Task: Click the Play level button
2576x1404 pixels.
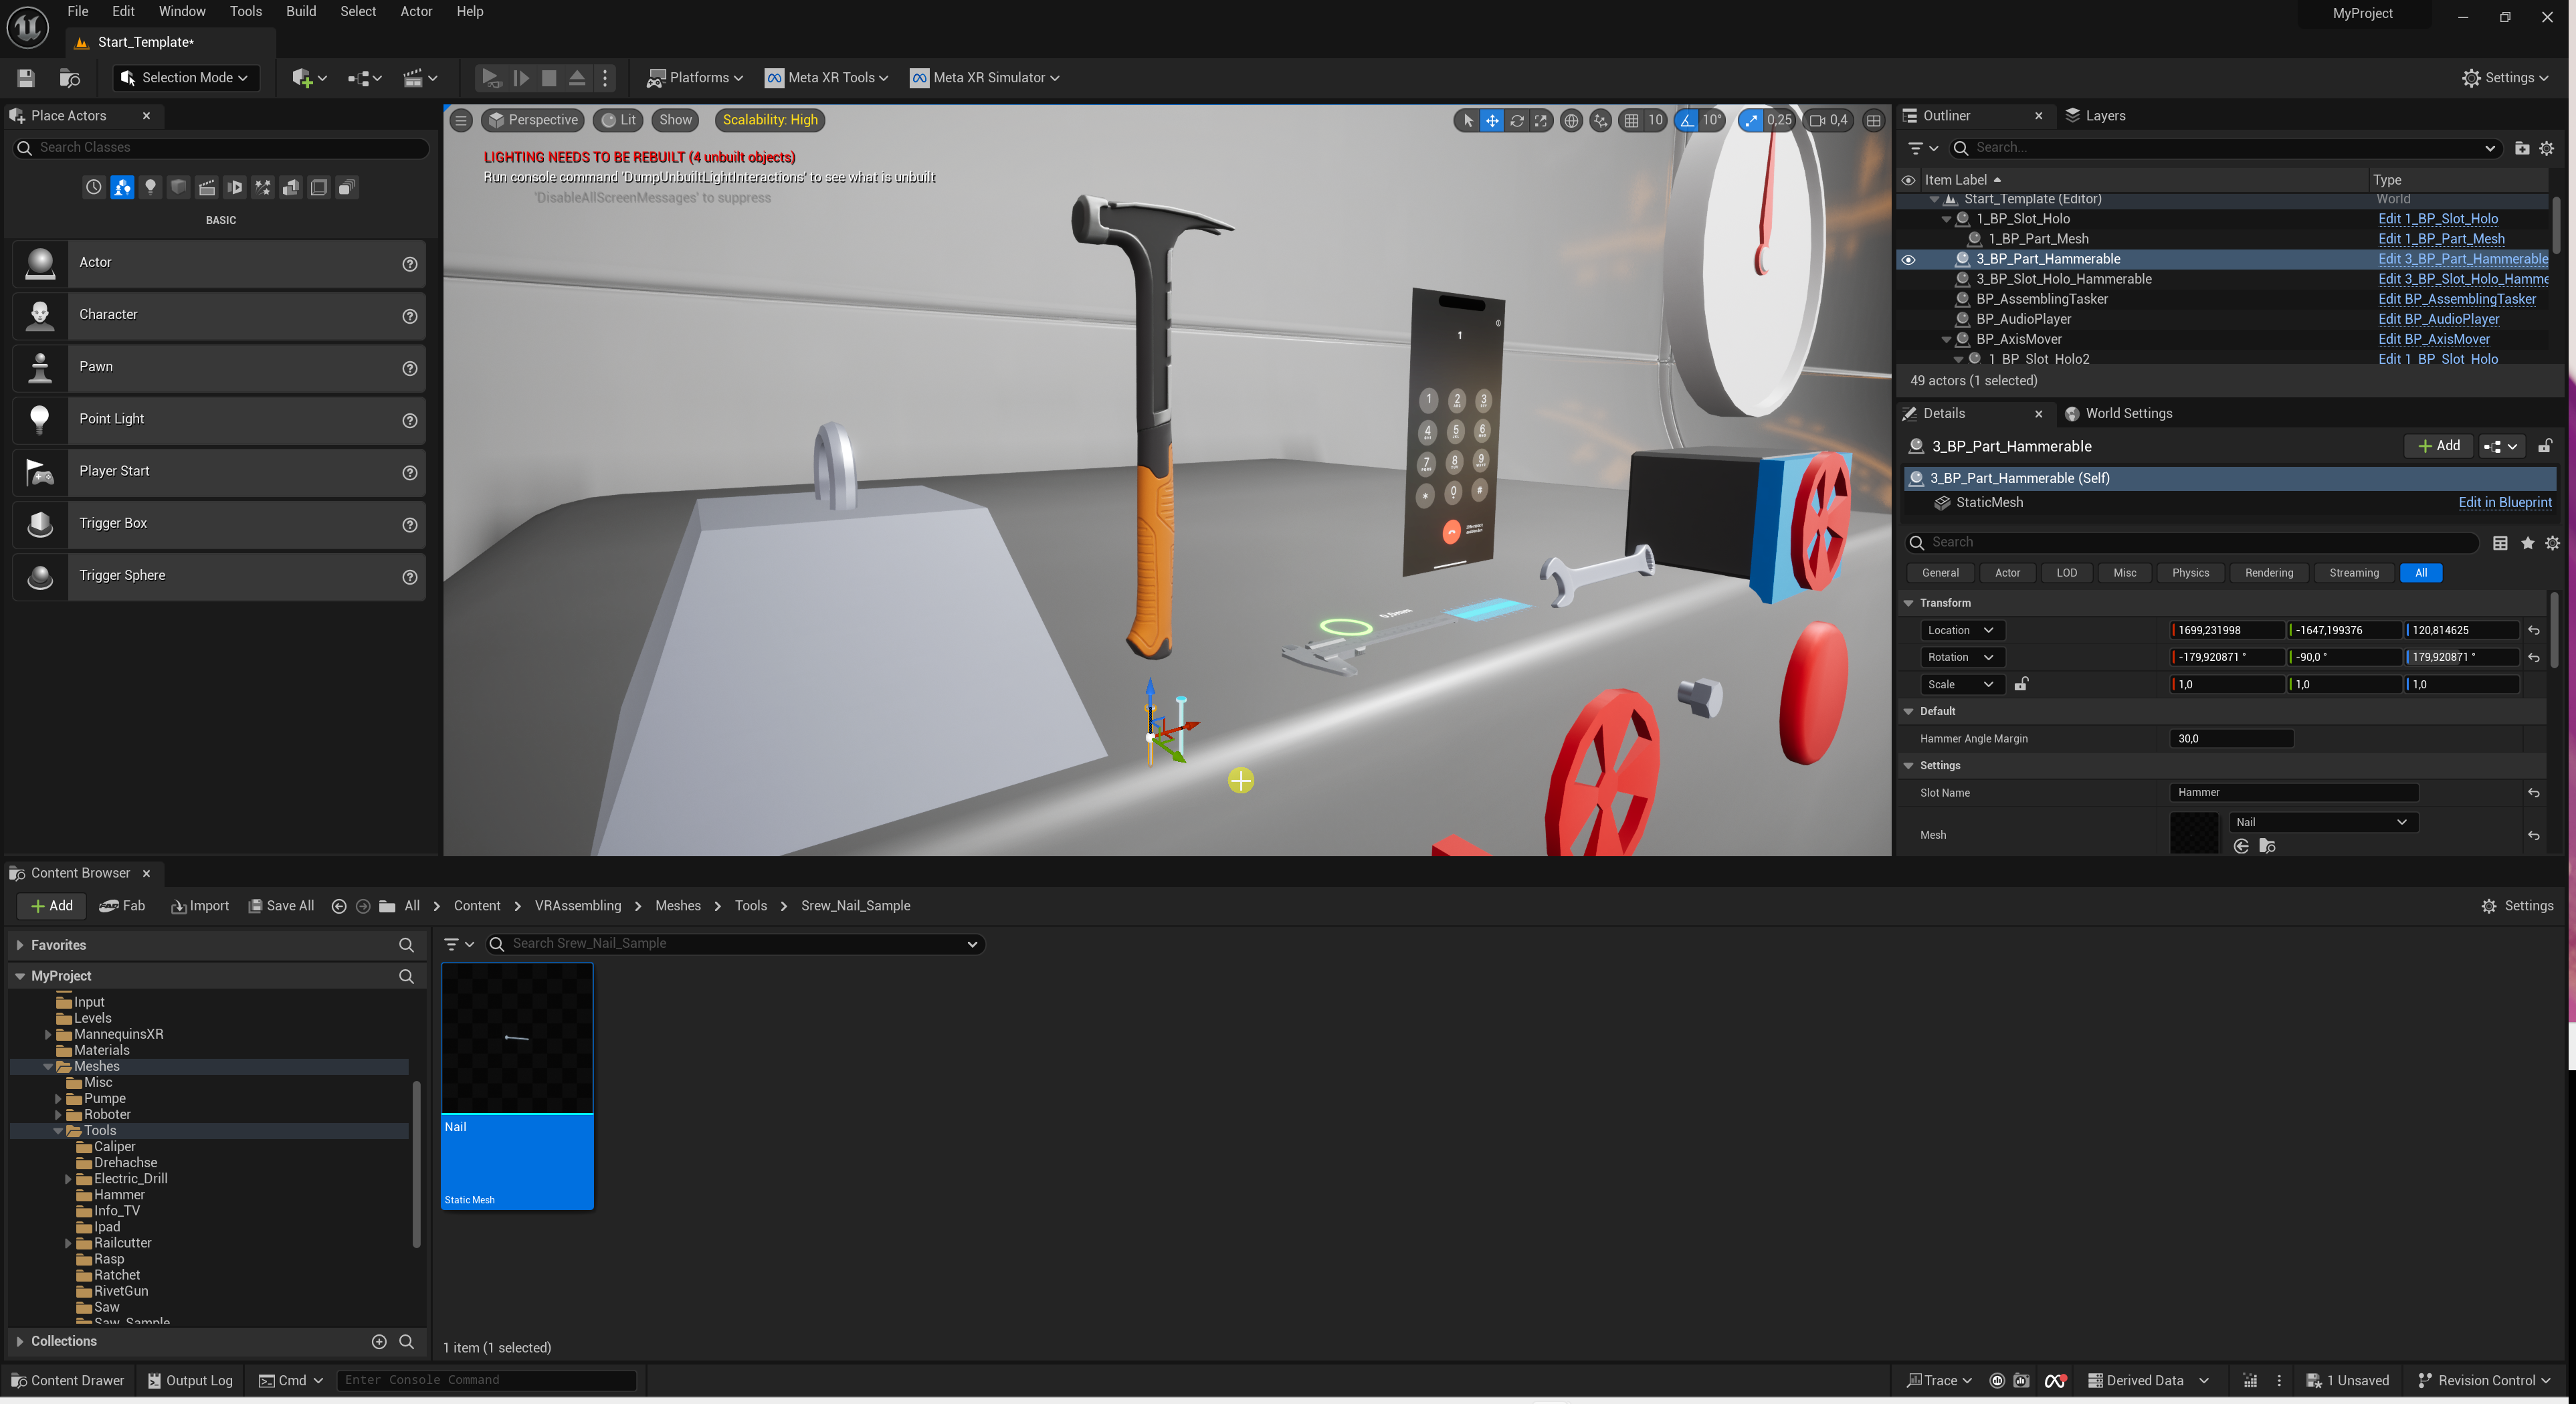Action: pos(490,77)
